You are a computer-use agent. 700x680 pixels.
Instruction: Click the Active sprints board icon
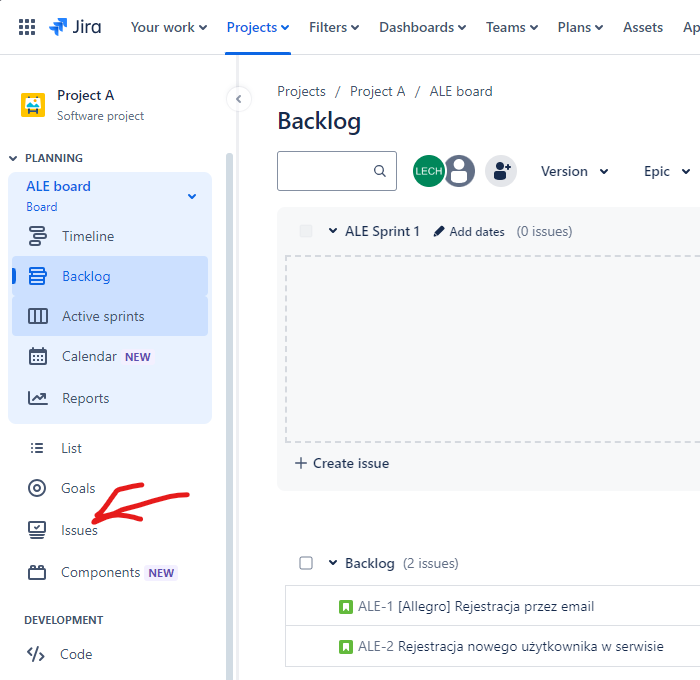pos(38,316)
